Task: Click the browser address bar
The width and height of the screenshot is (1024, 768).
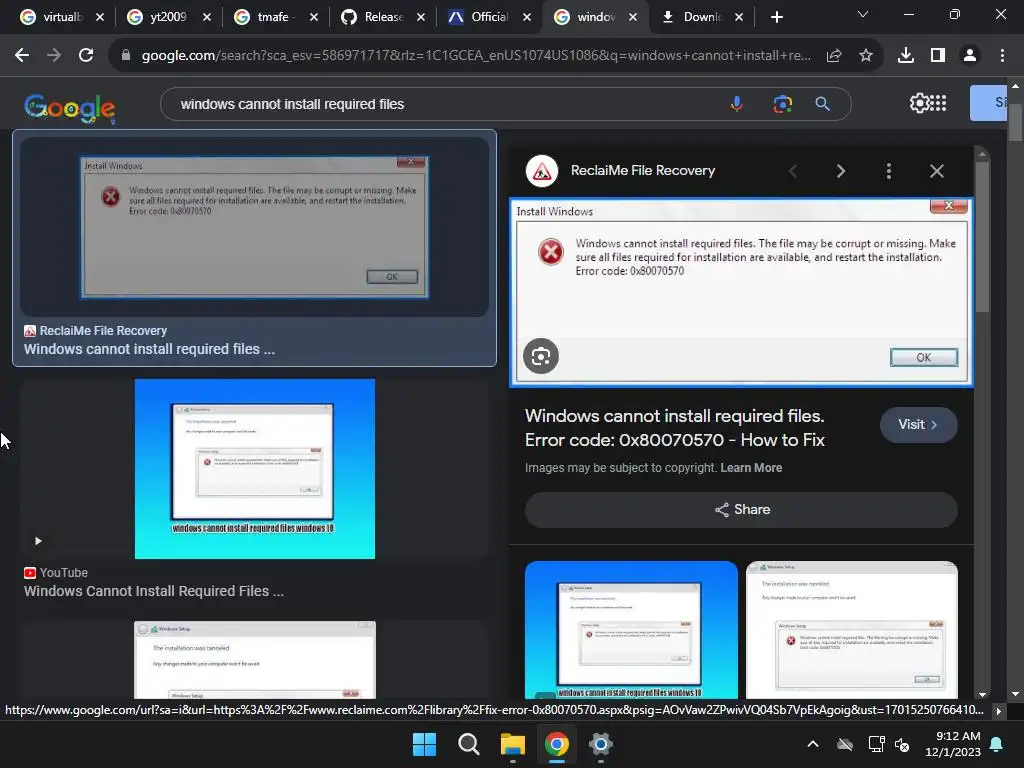Action: click(475, 56)
